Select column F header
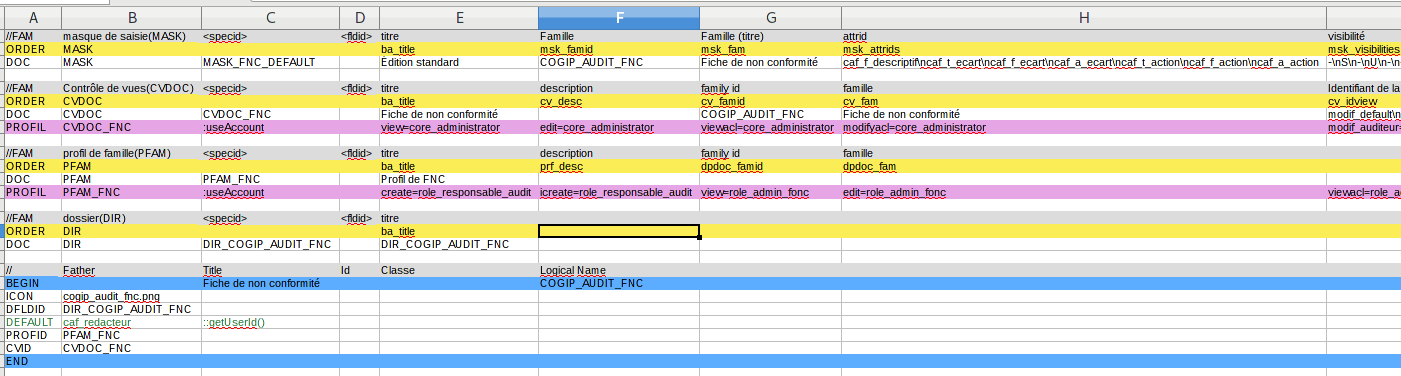Image resolution: width=1401 pixels, height=376 pixels. [x=618, y=17]
